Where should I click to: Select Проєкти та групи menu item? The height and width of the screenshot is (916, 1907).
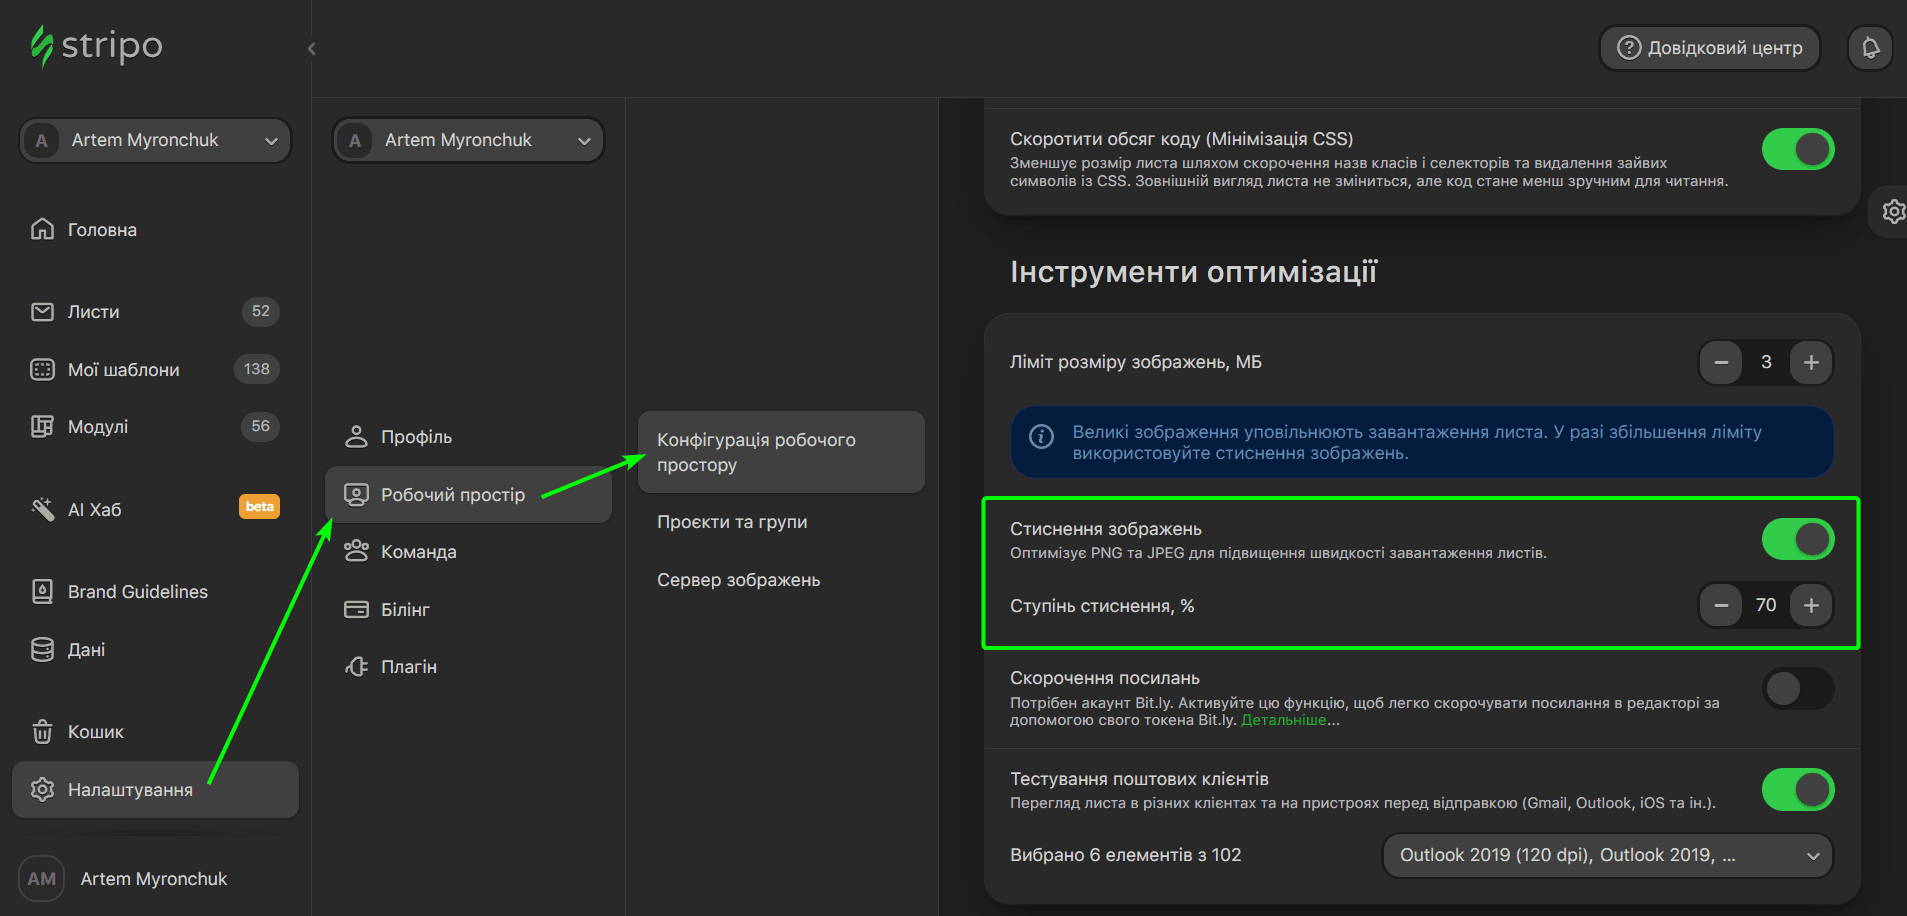pyautogui.click(x=732, y=522)
